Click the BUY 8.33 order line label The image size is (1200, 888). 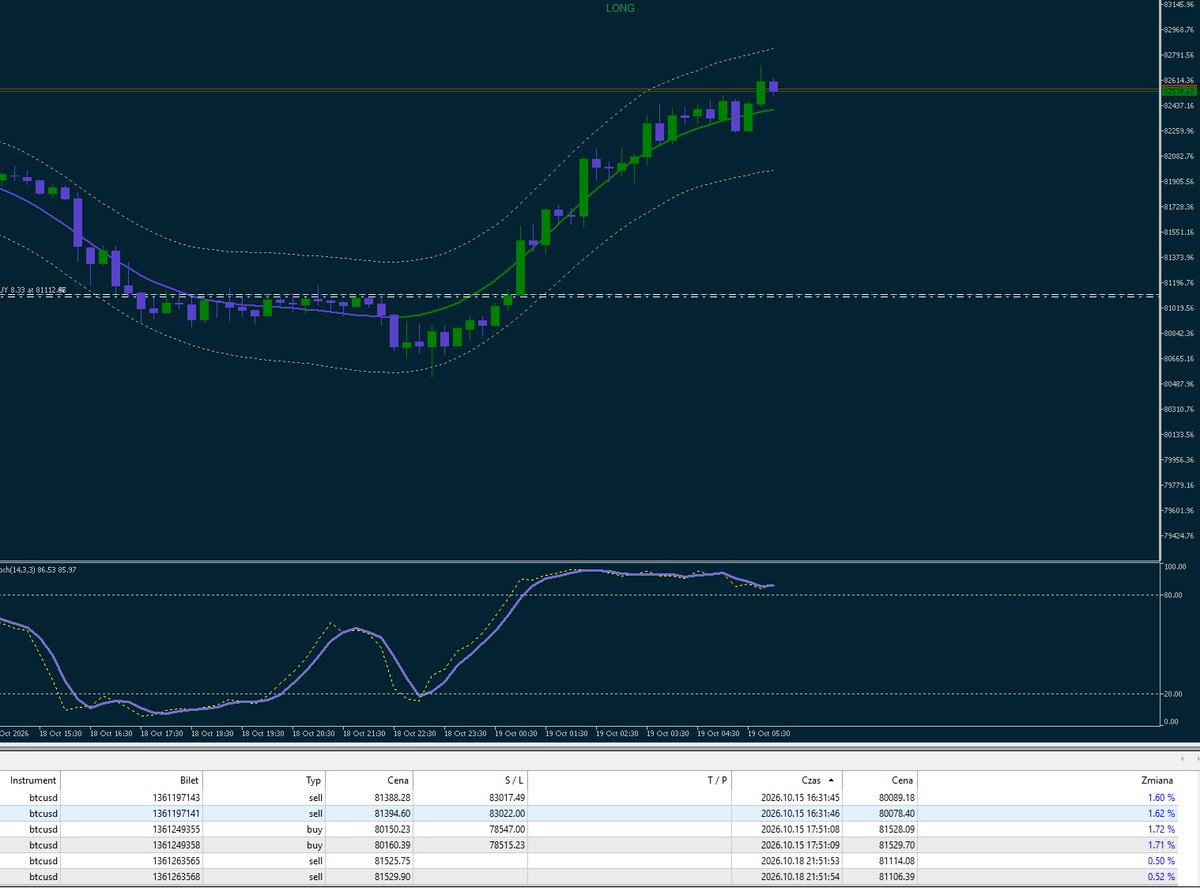coord(33,290)
